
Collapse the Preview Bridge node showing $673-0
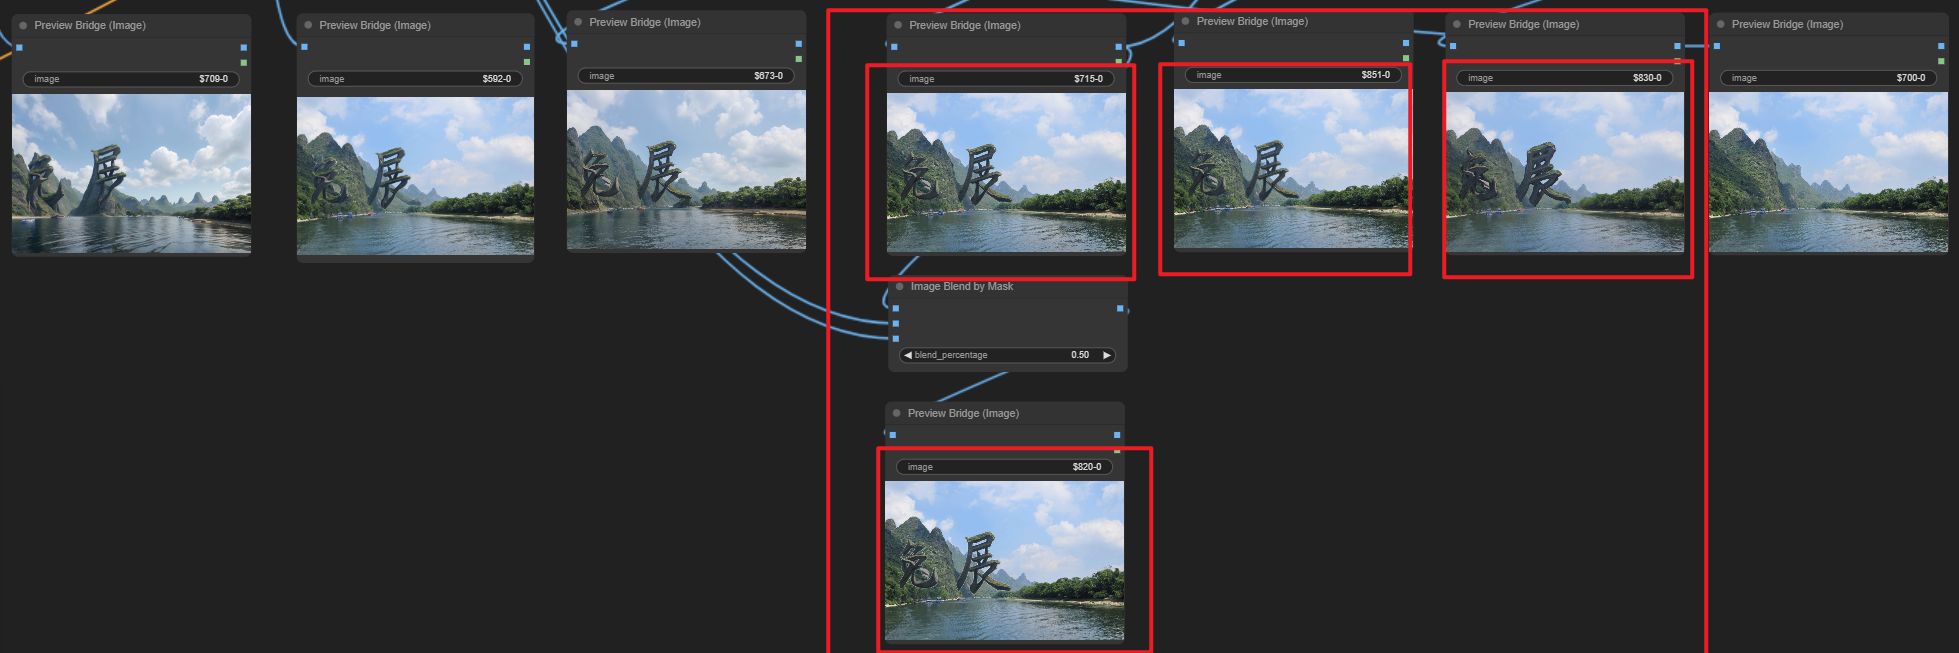(x=578, y=22)
